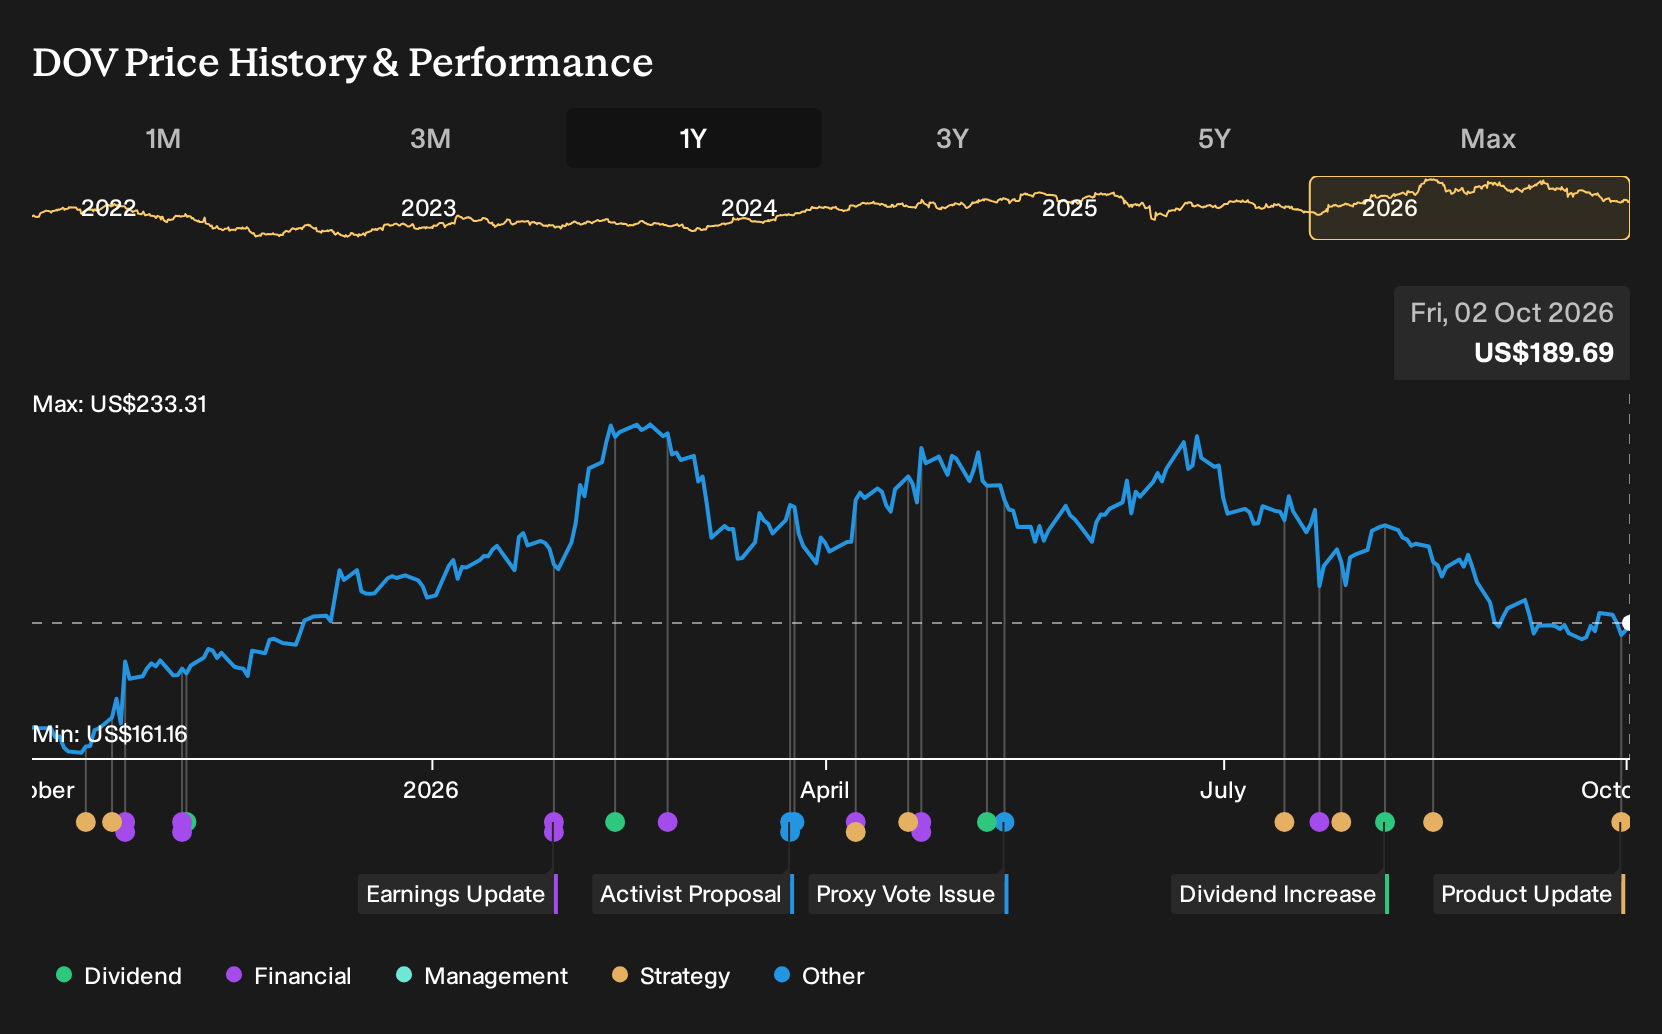Click the Min: US$161.16 label
Image resolution: width=1662 pixels, height=1034 pixels.
tap(110, 734)
